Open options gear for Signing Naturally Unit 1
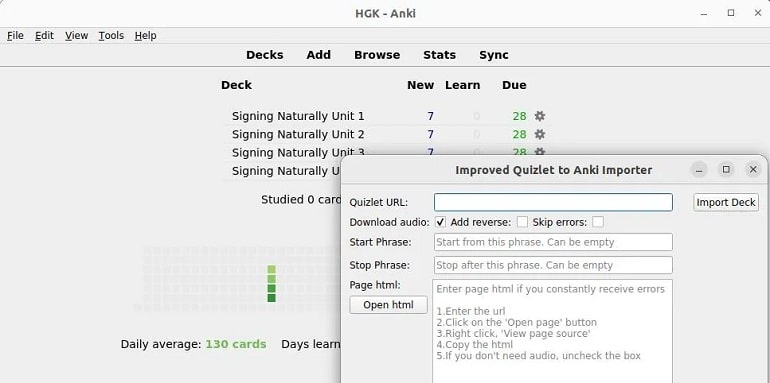This screenshot has width=770, height=383. click(x=540, y=116)
